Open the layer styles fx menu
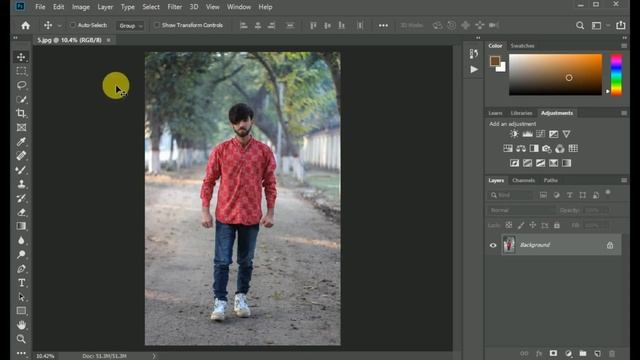This screenshot has height=360, width=640. click(x=539, y=353)
